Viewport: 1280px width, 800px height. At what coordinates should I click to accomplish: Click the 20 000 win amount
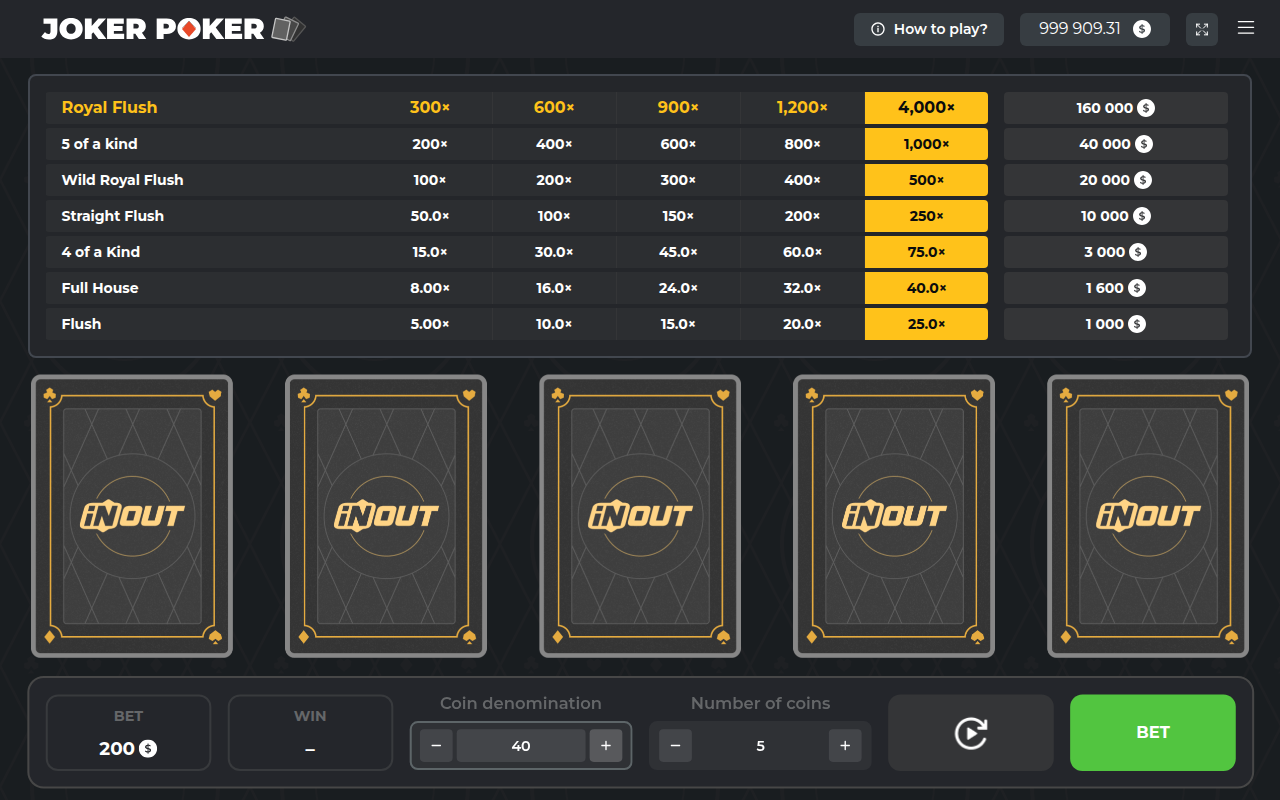click(1116, 180)
